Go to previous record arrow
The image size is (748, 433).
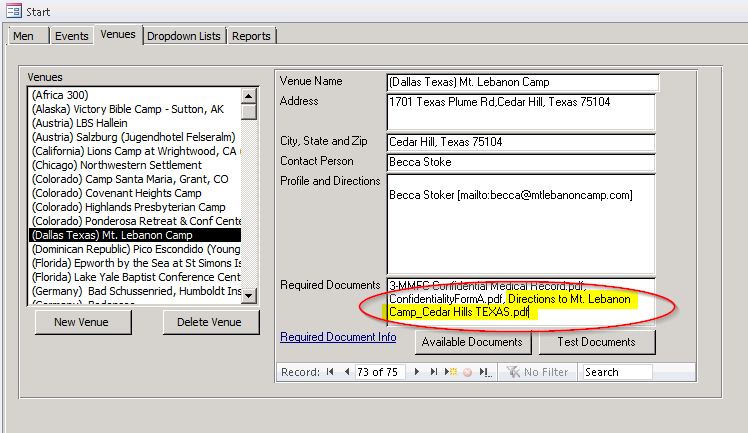[x=347, y=372]
